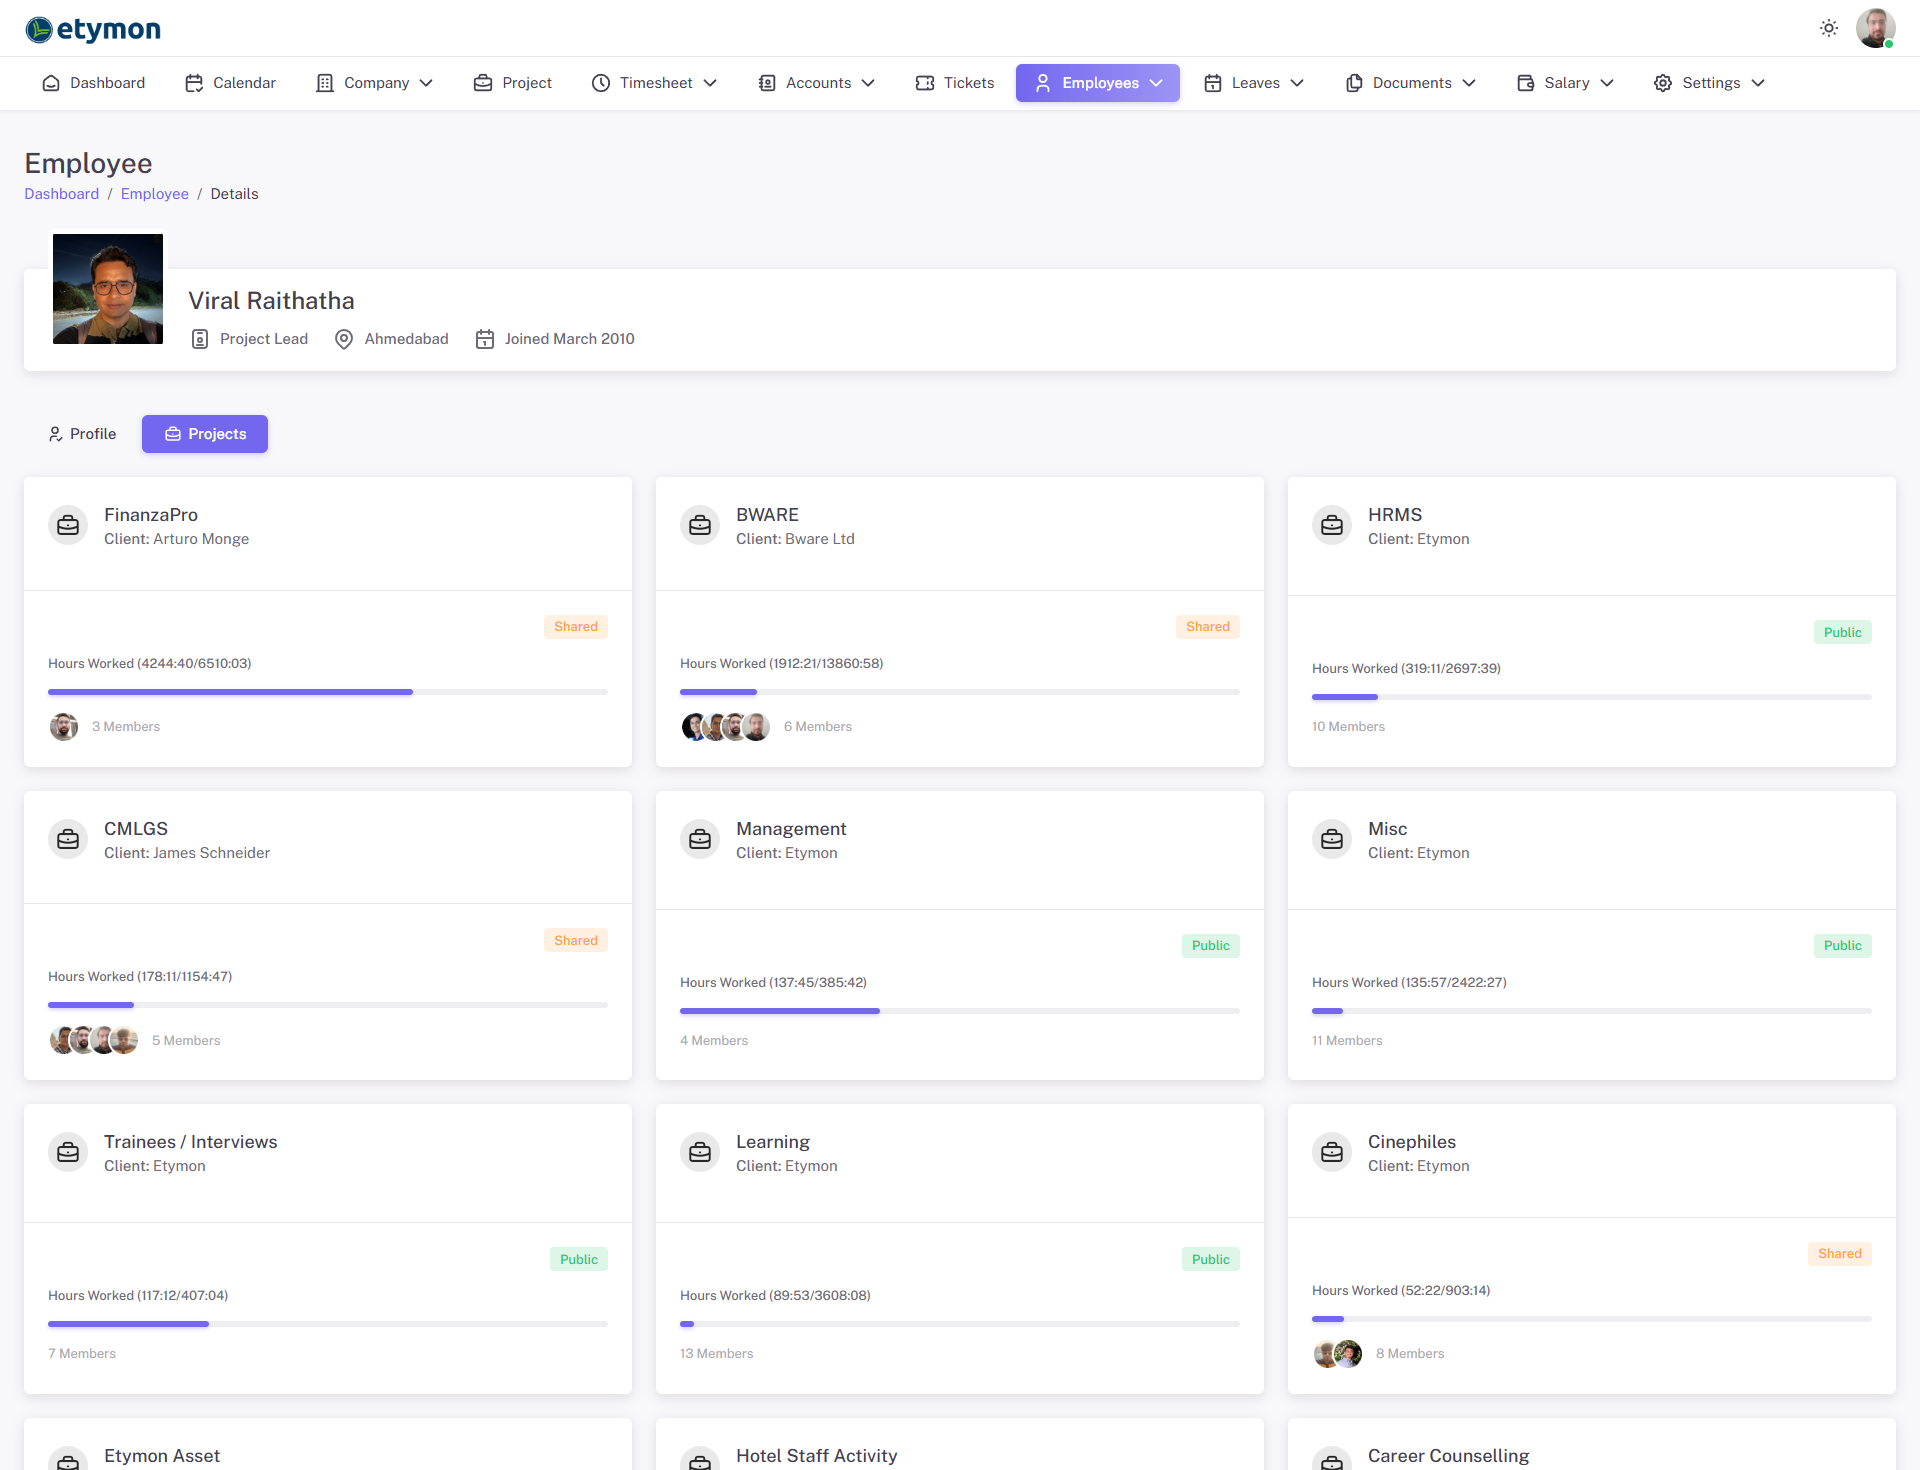The image size is (1920, 1470).
Task: Click the FinanzaPro hours worked progress bar
Action: (327, 692)
